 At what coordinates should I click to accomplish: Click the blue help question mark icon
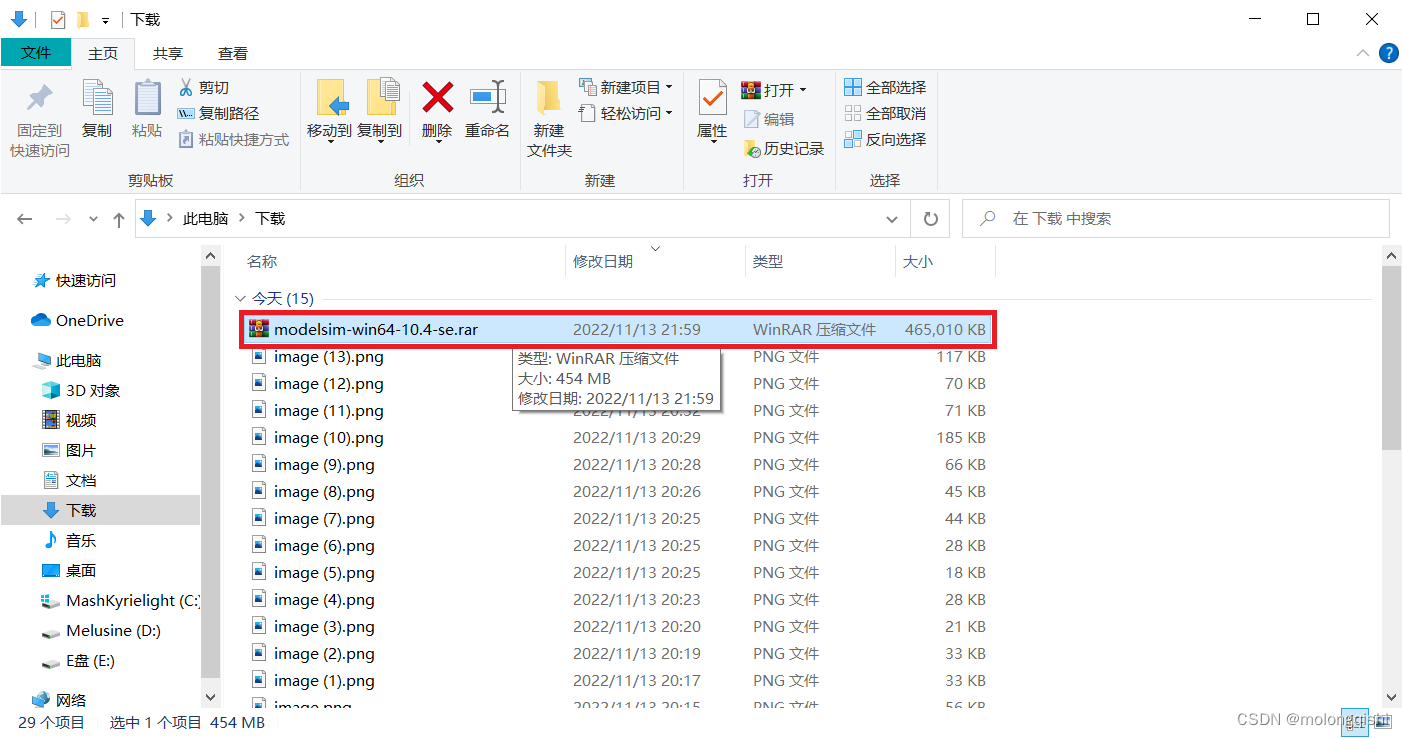coord(1388,53)
